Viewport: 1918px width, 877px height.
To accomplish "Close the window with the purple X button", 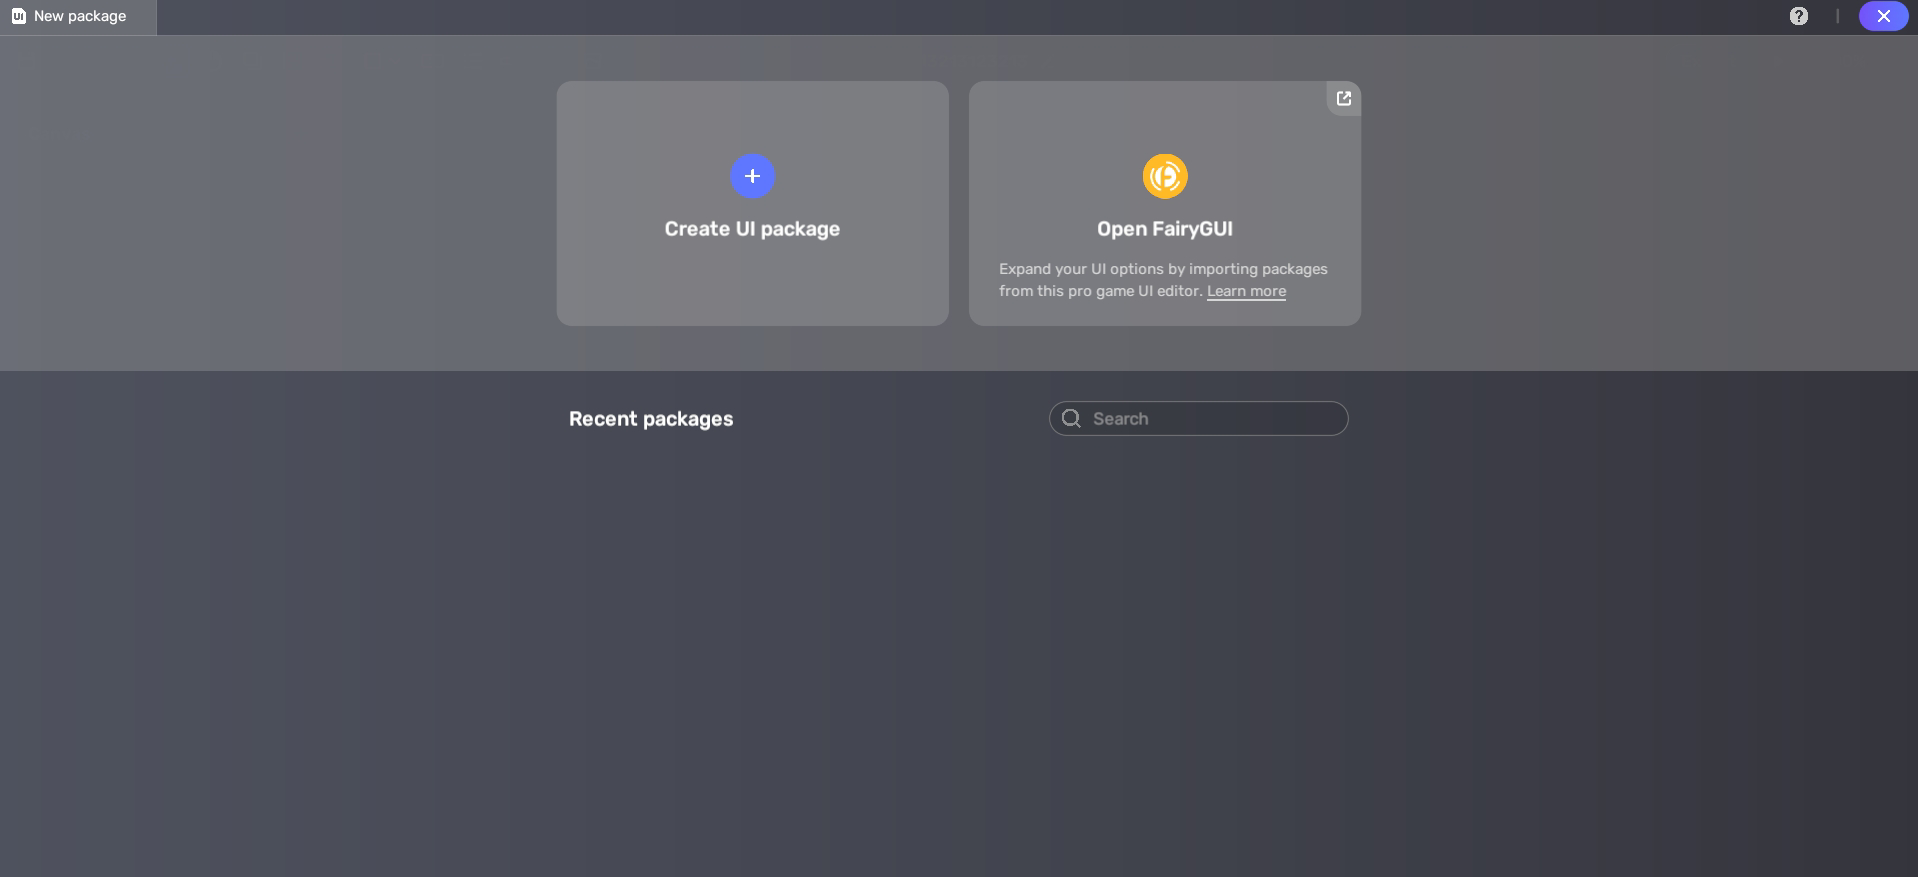I will 1883,16.
